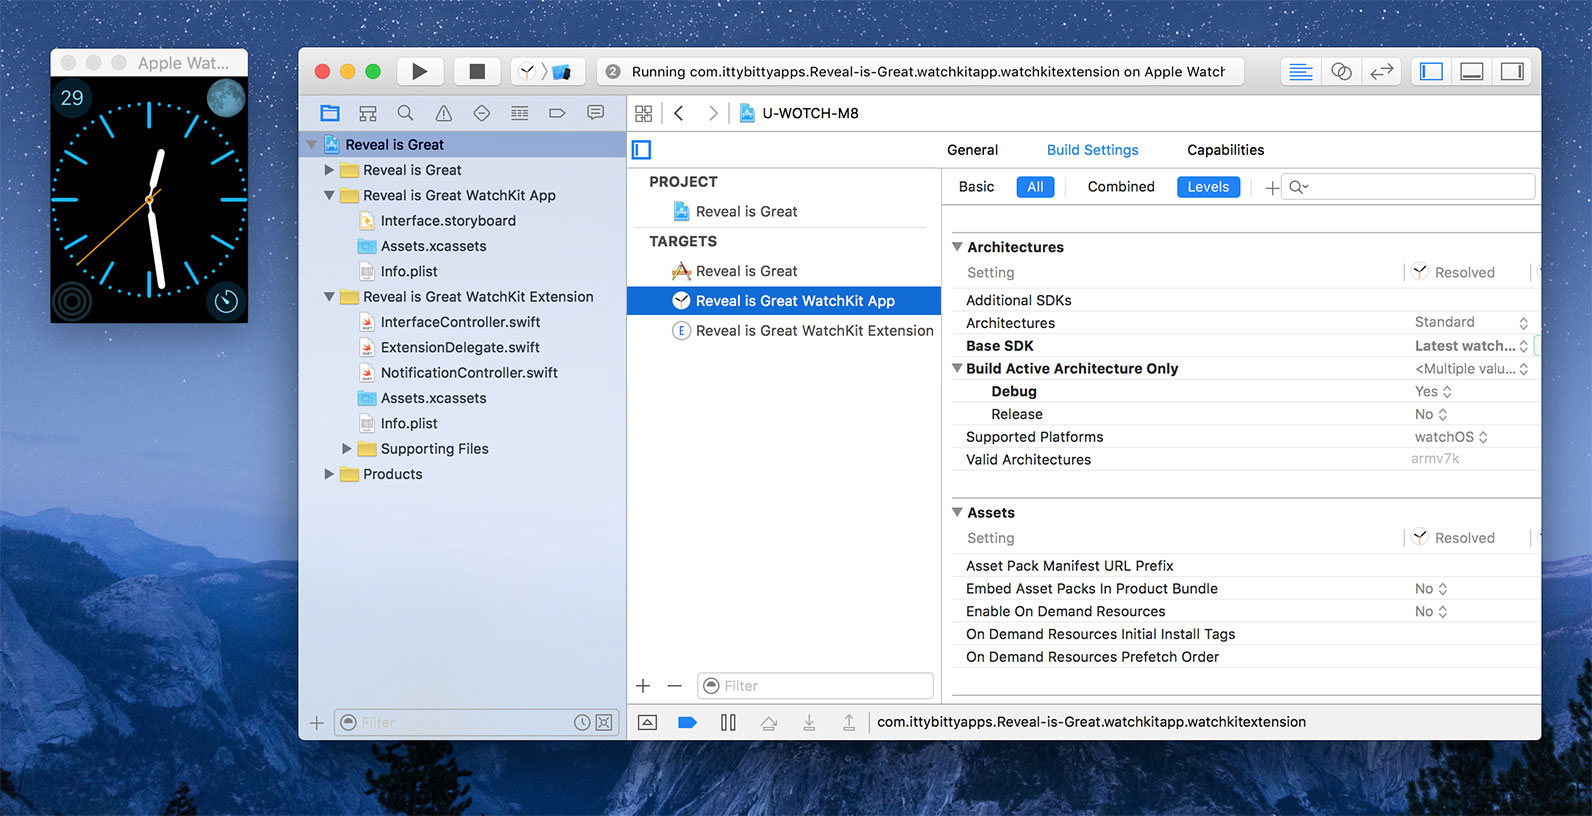Click the Step over debug button
The height and width of the screenshot is (816, 1592).
tap(768, 722)
